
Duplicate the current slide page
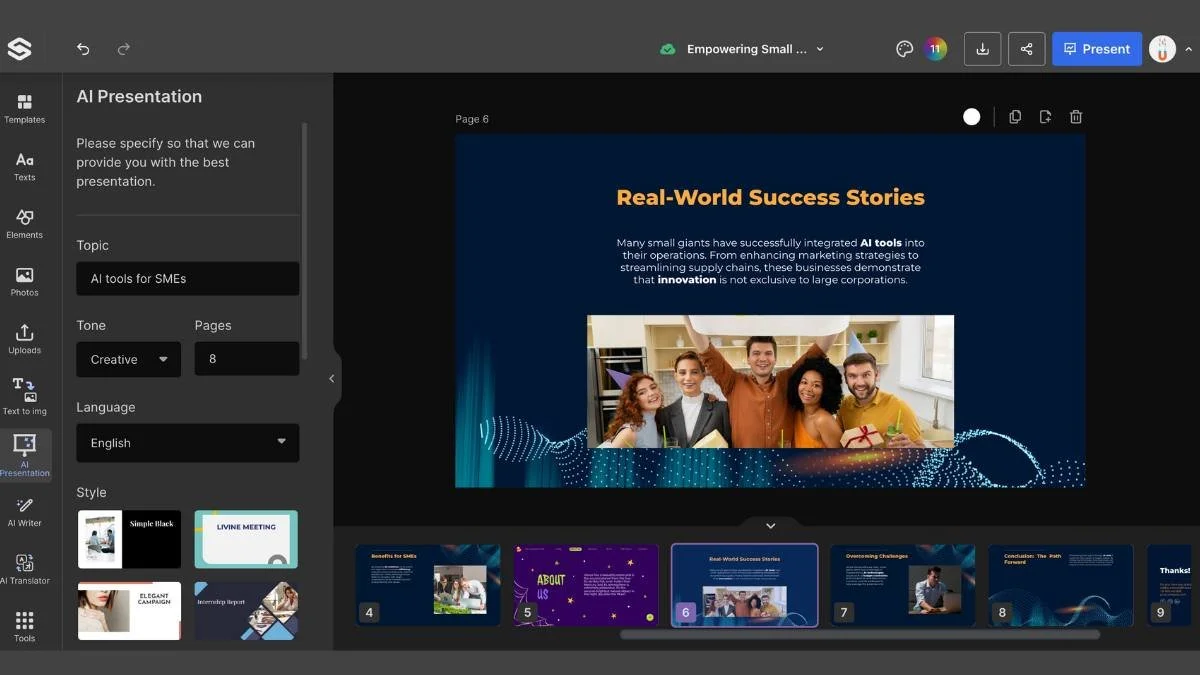(x=1015, y=117)
